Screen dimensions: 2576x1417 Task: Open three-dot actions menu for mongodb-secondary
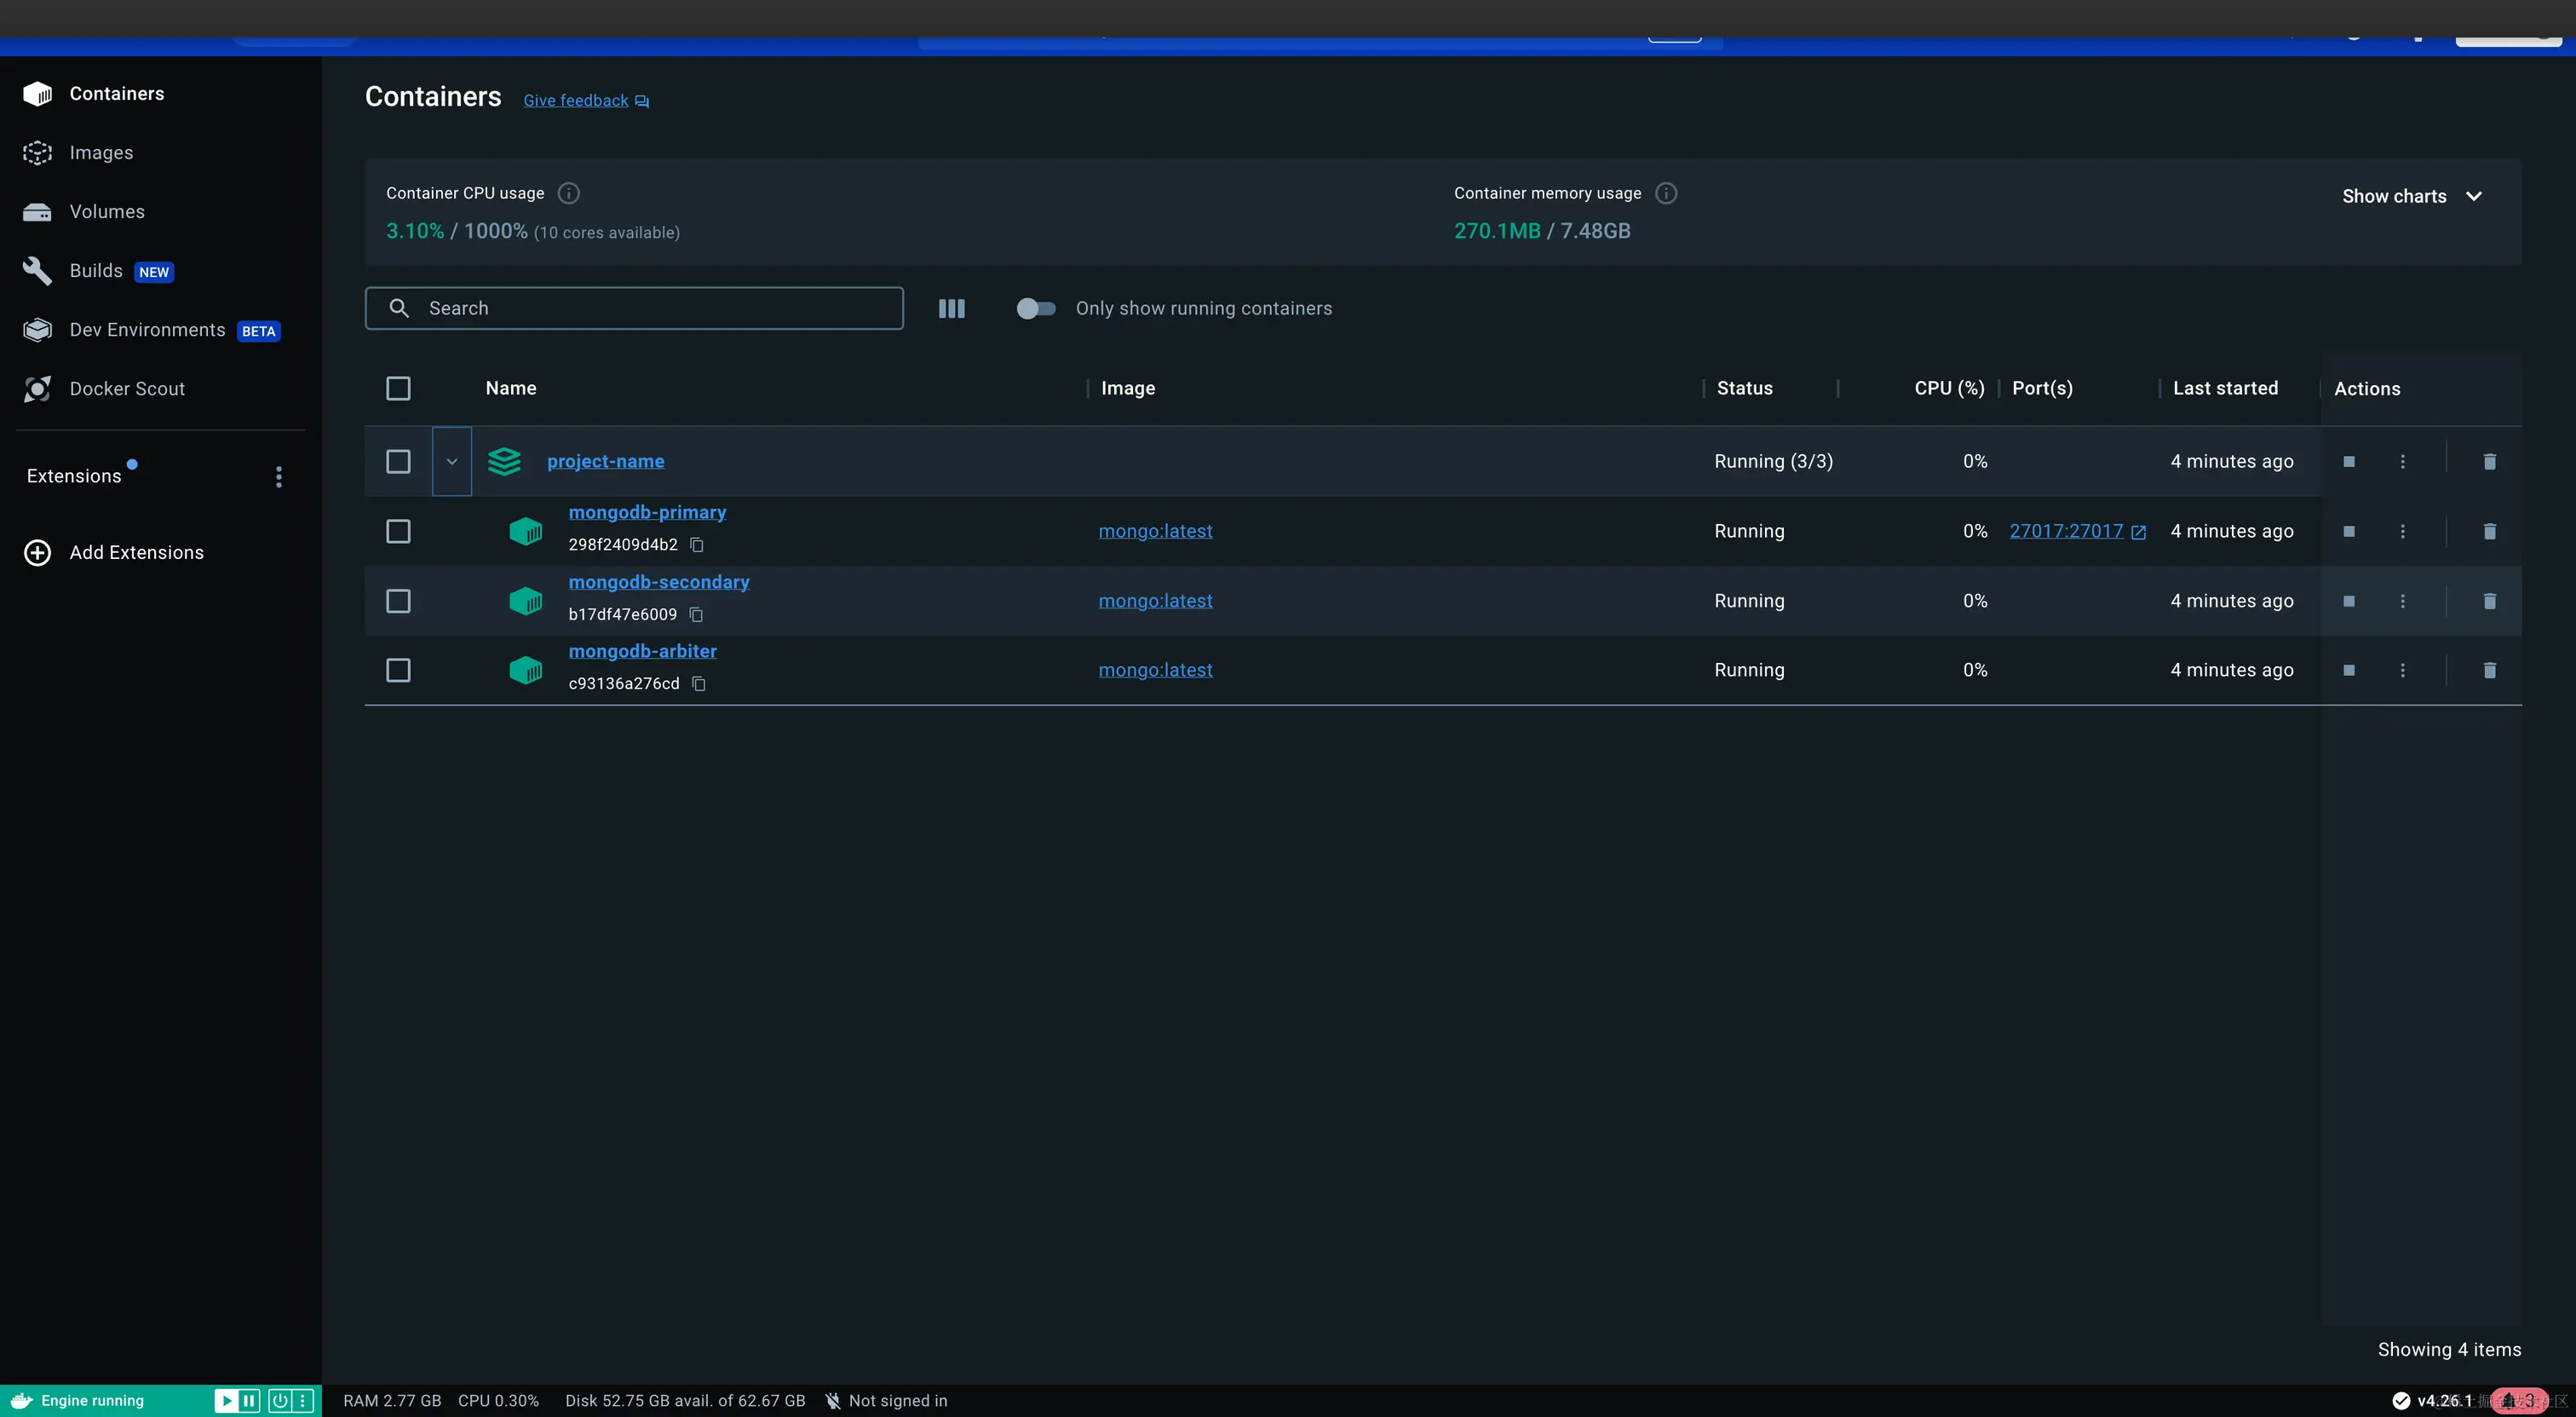point(2402,601)
